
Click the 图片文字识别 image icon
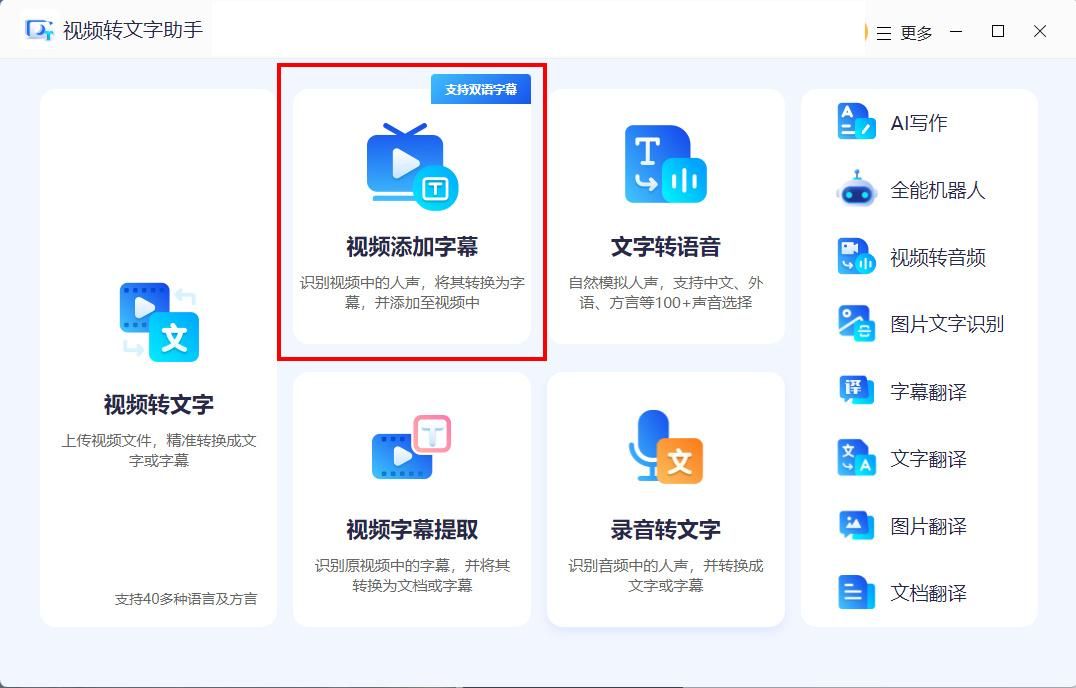tap(856, 323)
